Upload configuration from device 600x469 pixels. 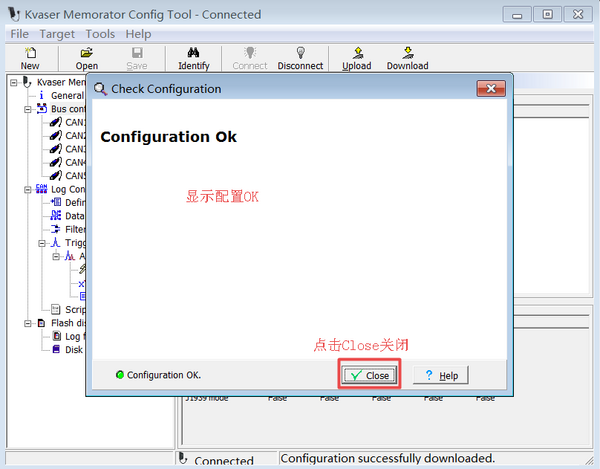point(357,58)
